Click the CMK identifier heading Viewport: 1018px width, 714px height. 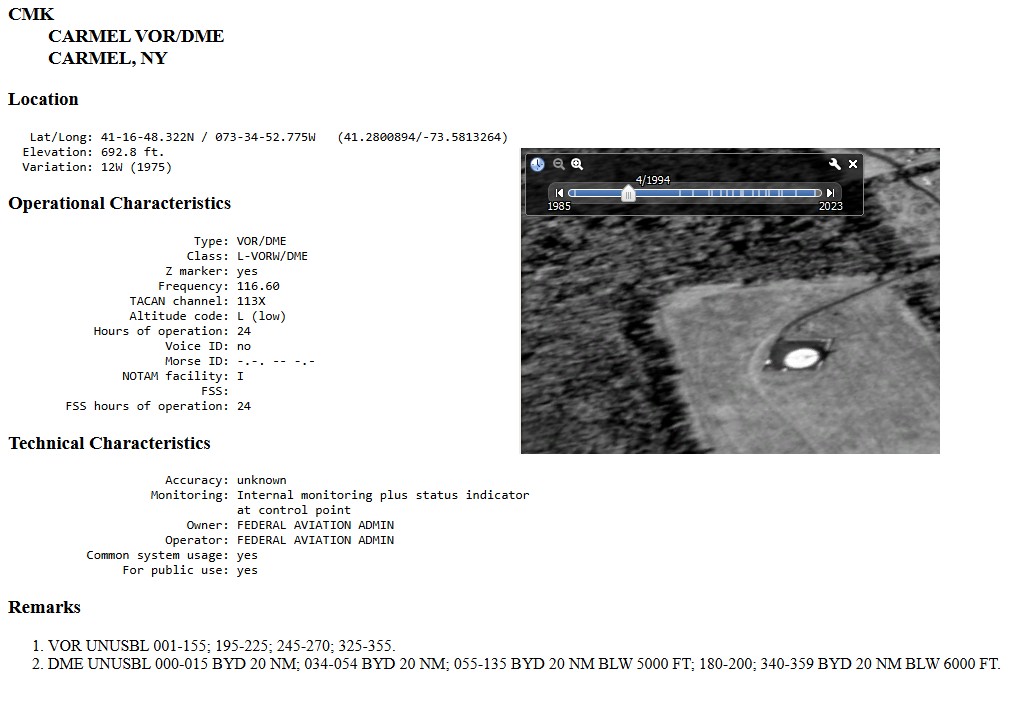[31, 14]
